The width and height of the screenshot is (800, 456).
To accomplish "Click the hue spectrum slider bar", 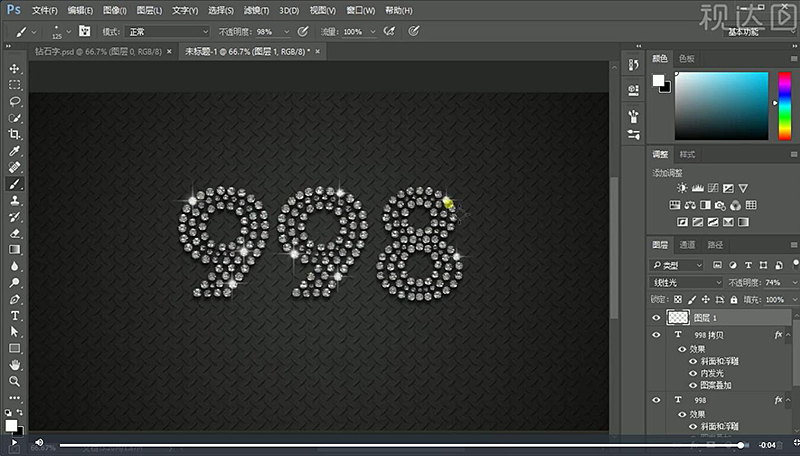I will click(x=784, y=106).
